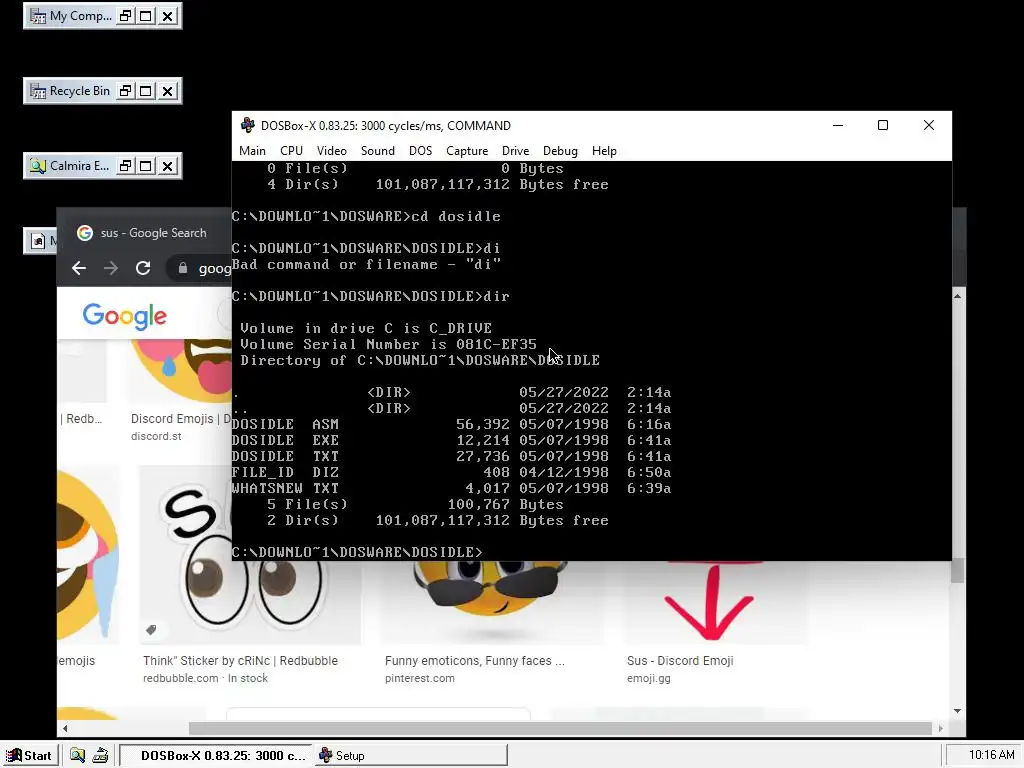Maximize the DOSBox-X window

coord(883,125)
